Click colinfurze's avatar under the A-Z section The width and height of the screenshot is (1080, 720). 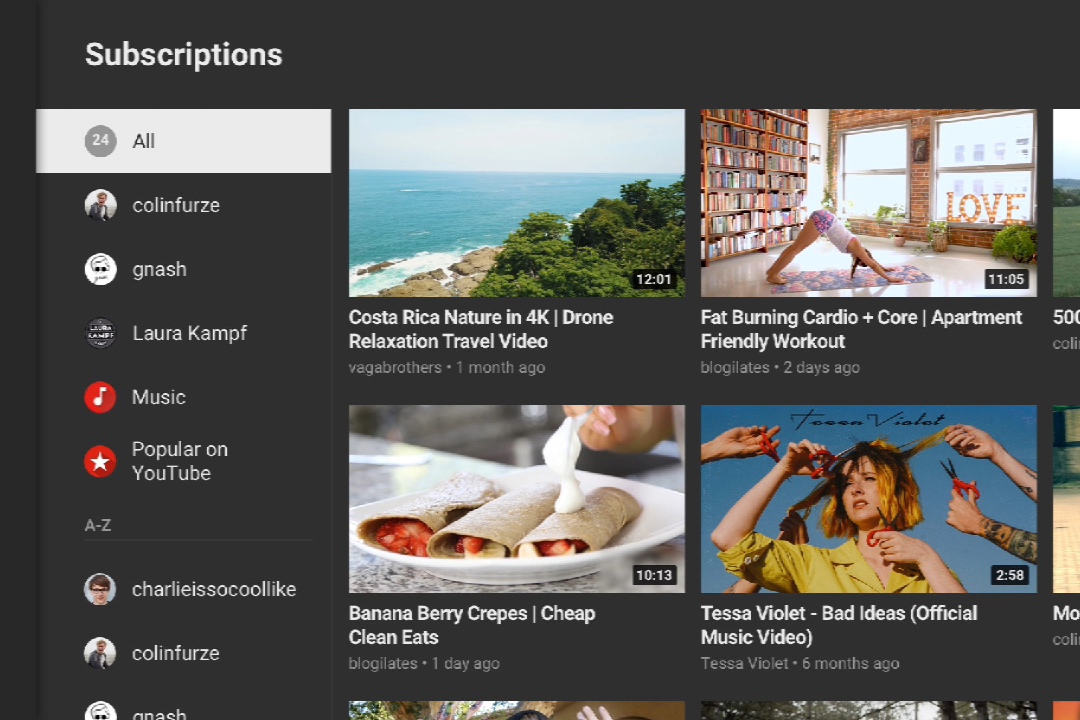click(x=100, y=653)
